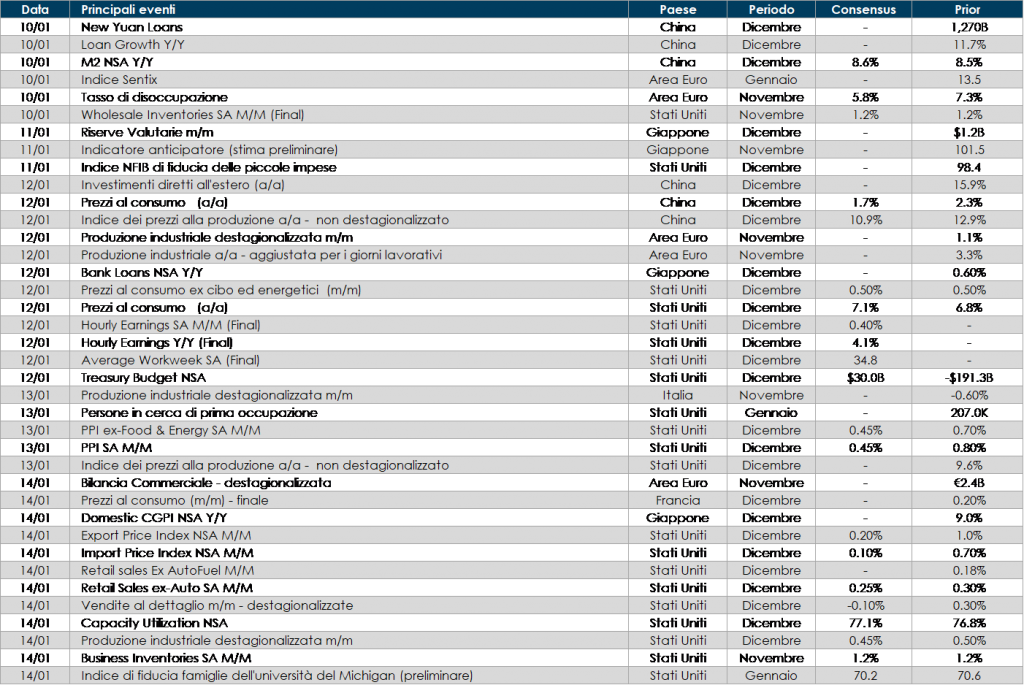This screenshot has height=685, width=1024.
Task: Click the Italia country cell
Action: [x=678, y=395]
